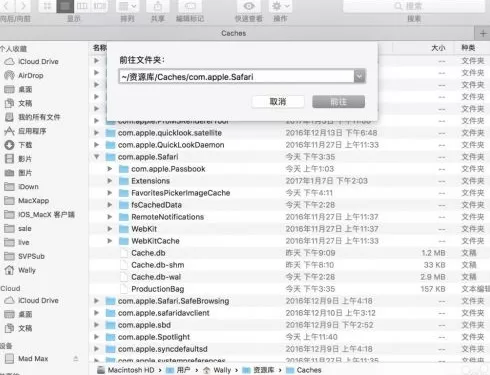This screenshot has width=490, height=375.
Task: Click 资源库 in the path bar
Action: coord(259,370)
